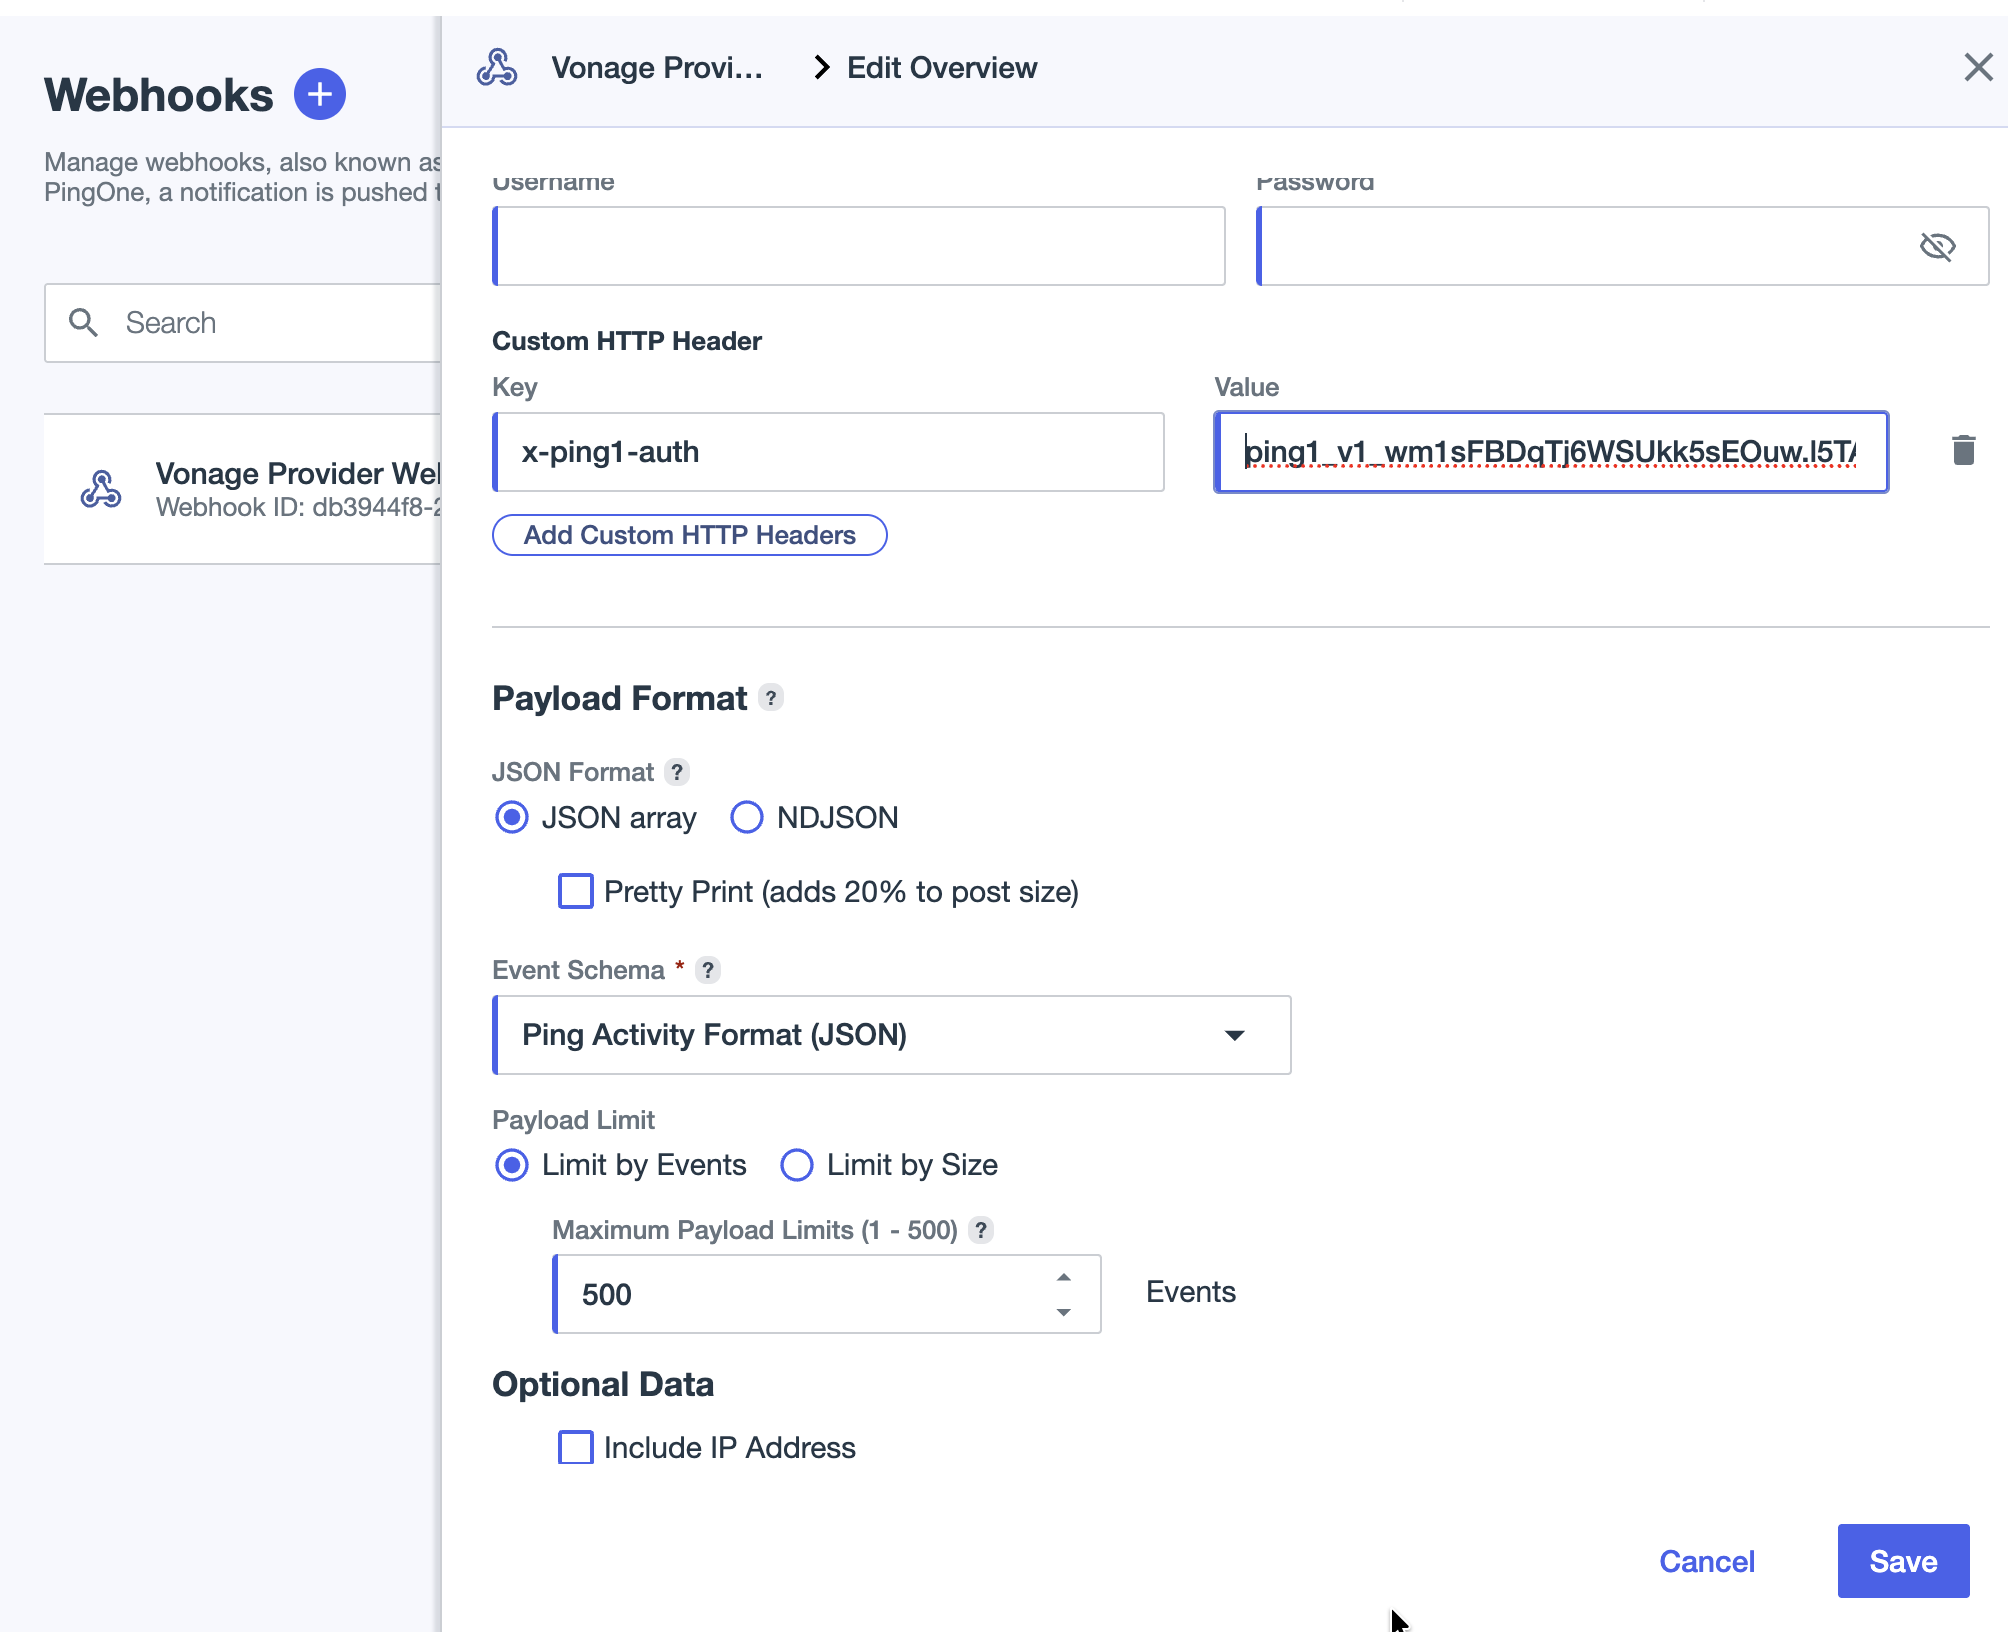Click the search magnifier icon in the sidebar

(x=83, y=323)
